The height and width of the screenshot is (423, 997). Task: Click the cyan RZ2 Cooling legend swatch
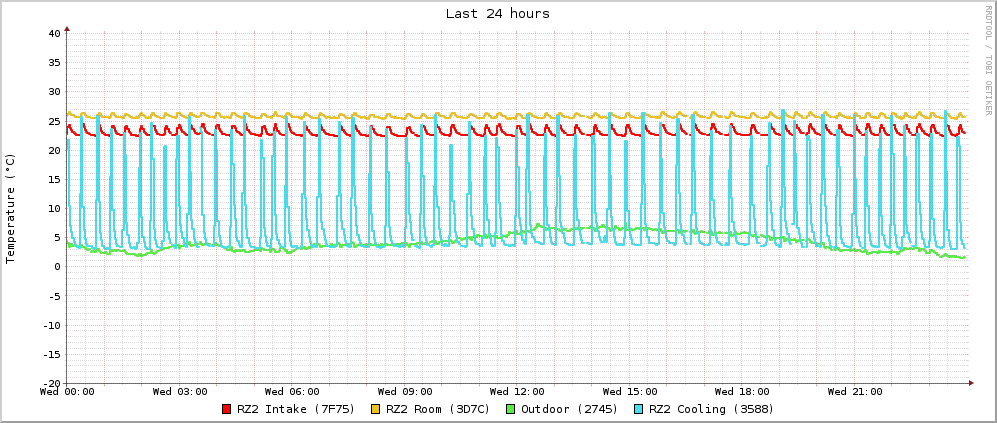click(639, 409)
